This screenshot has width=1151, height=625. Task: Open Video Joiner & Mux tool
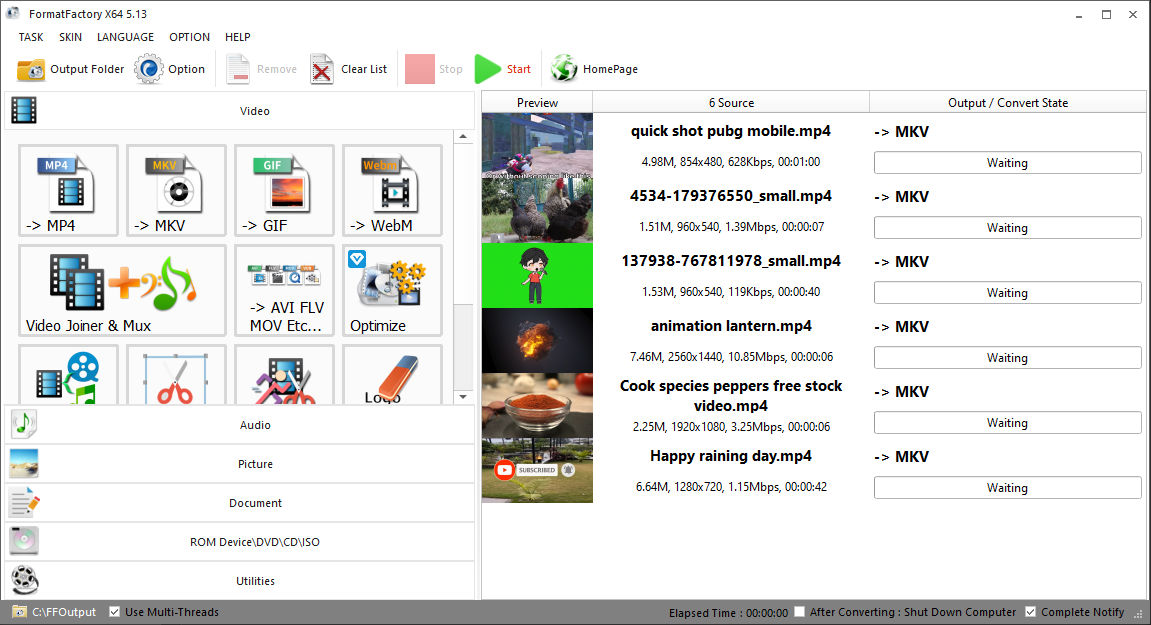pyautogui.click(x=123, y=290)
